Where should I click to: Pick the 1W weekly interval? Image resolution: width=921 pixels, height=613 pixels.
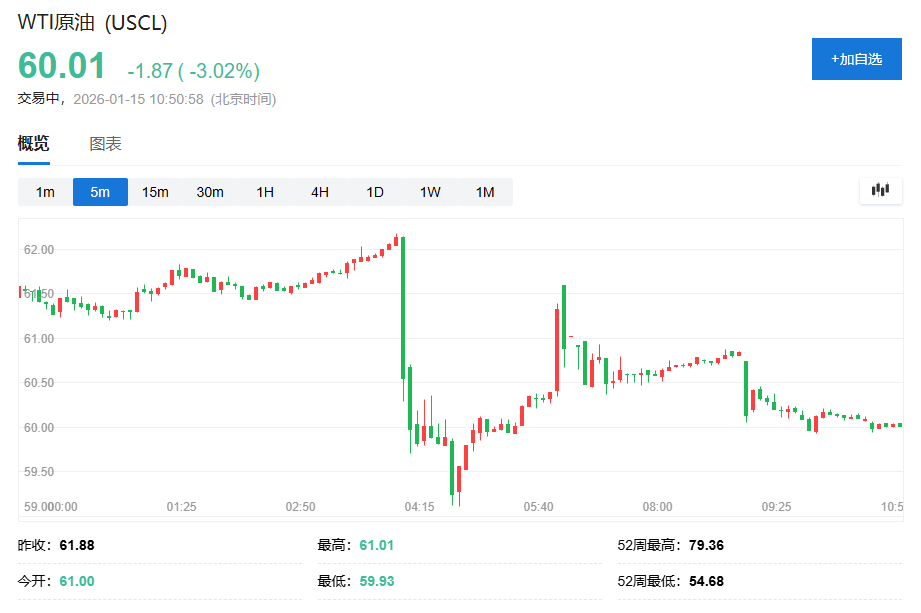click(x=430, y=192)
